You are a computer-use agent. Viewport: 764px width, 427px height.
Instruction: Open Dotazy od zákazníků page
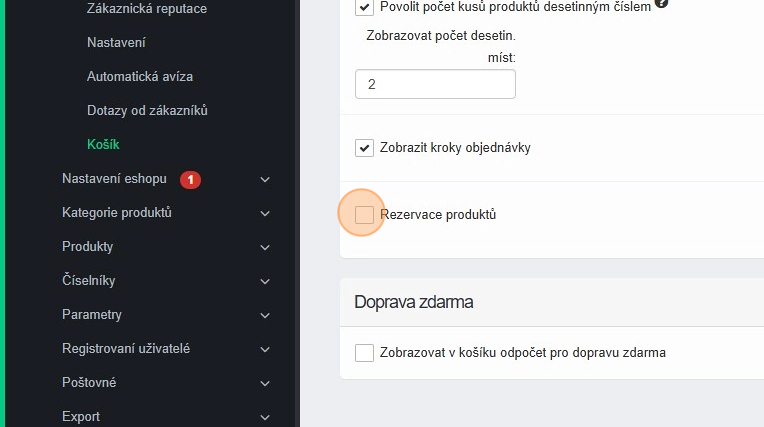tap(147, 111)
